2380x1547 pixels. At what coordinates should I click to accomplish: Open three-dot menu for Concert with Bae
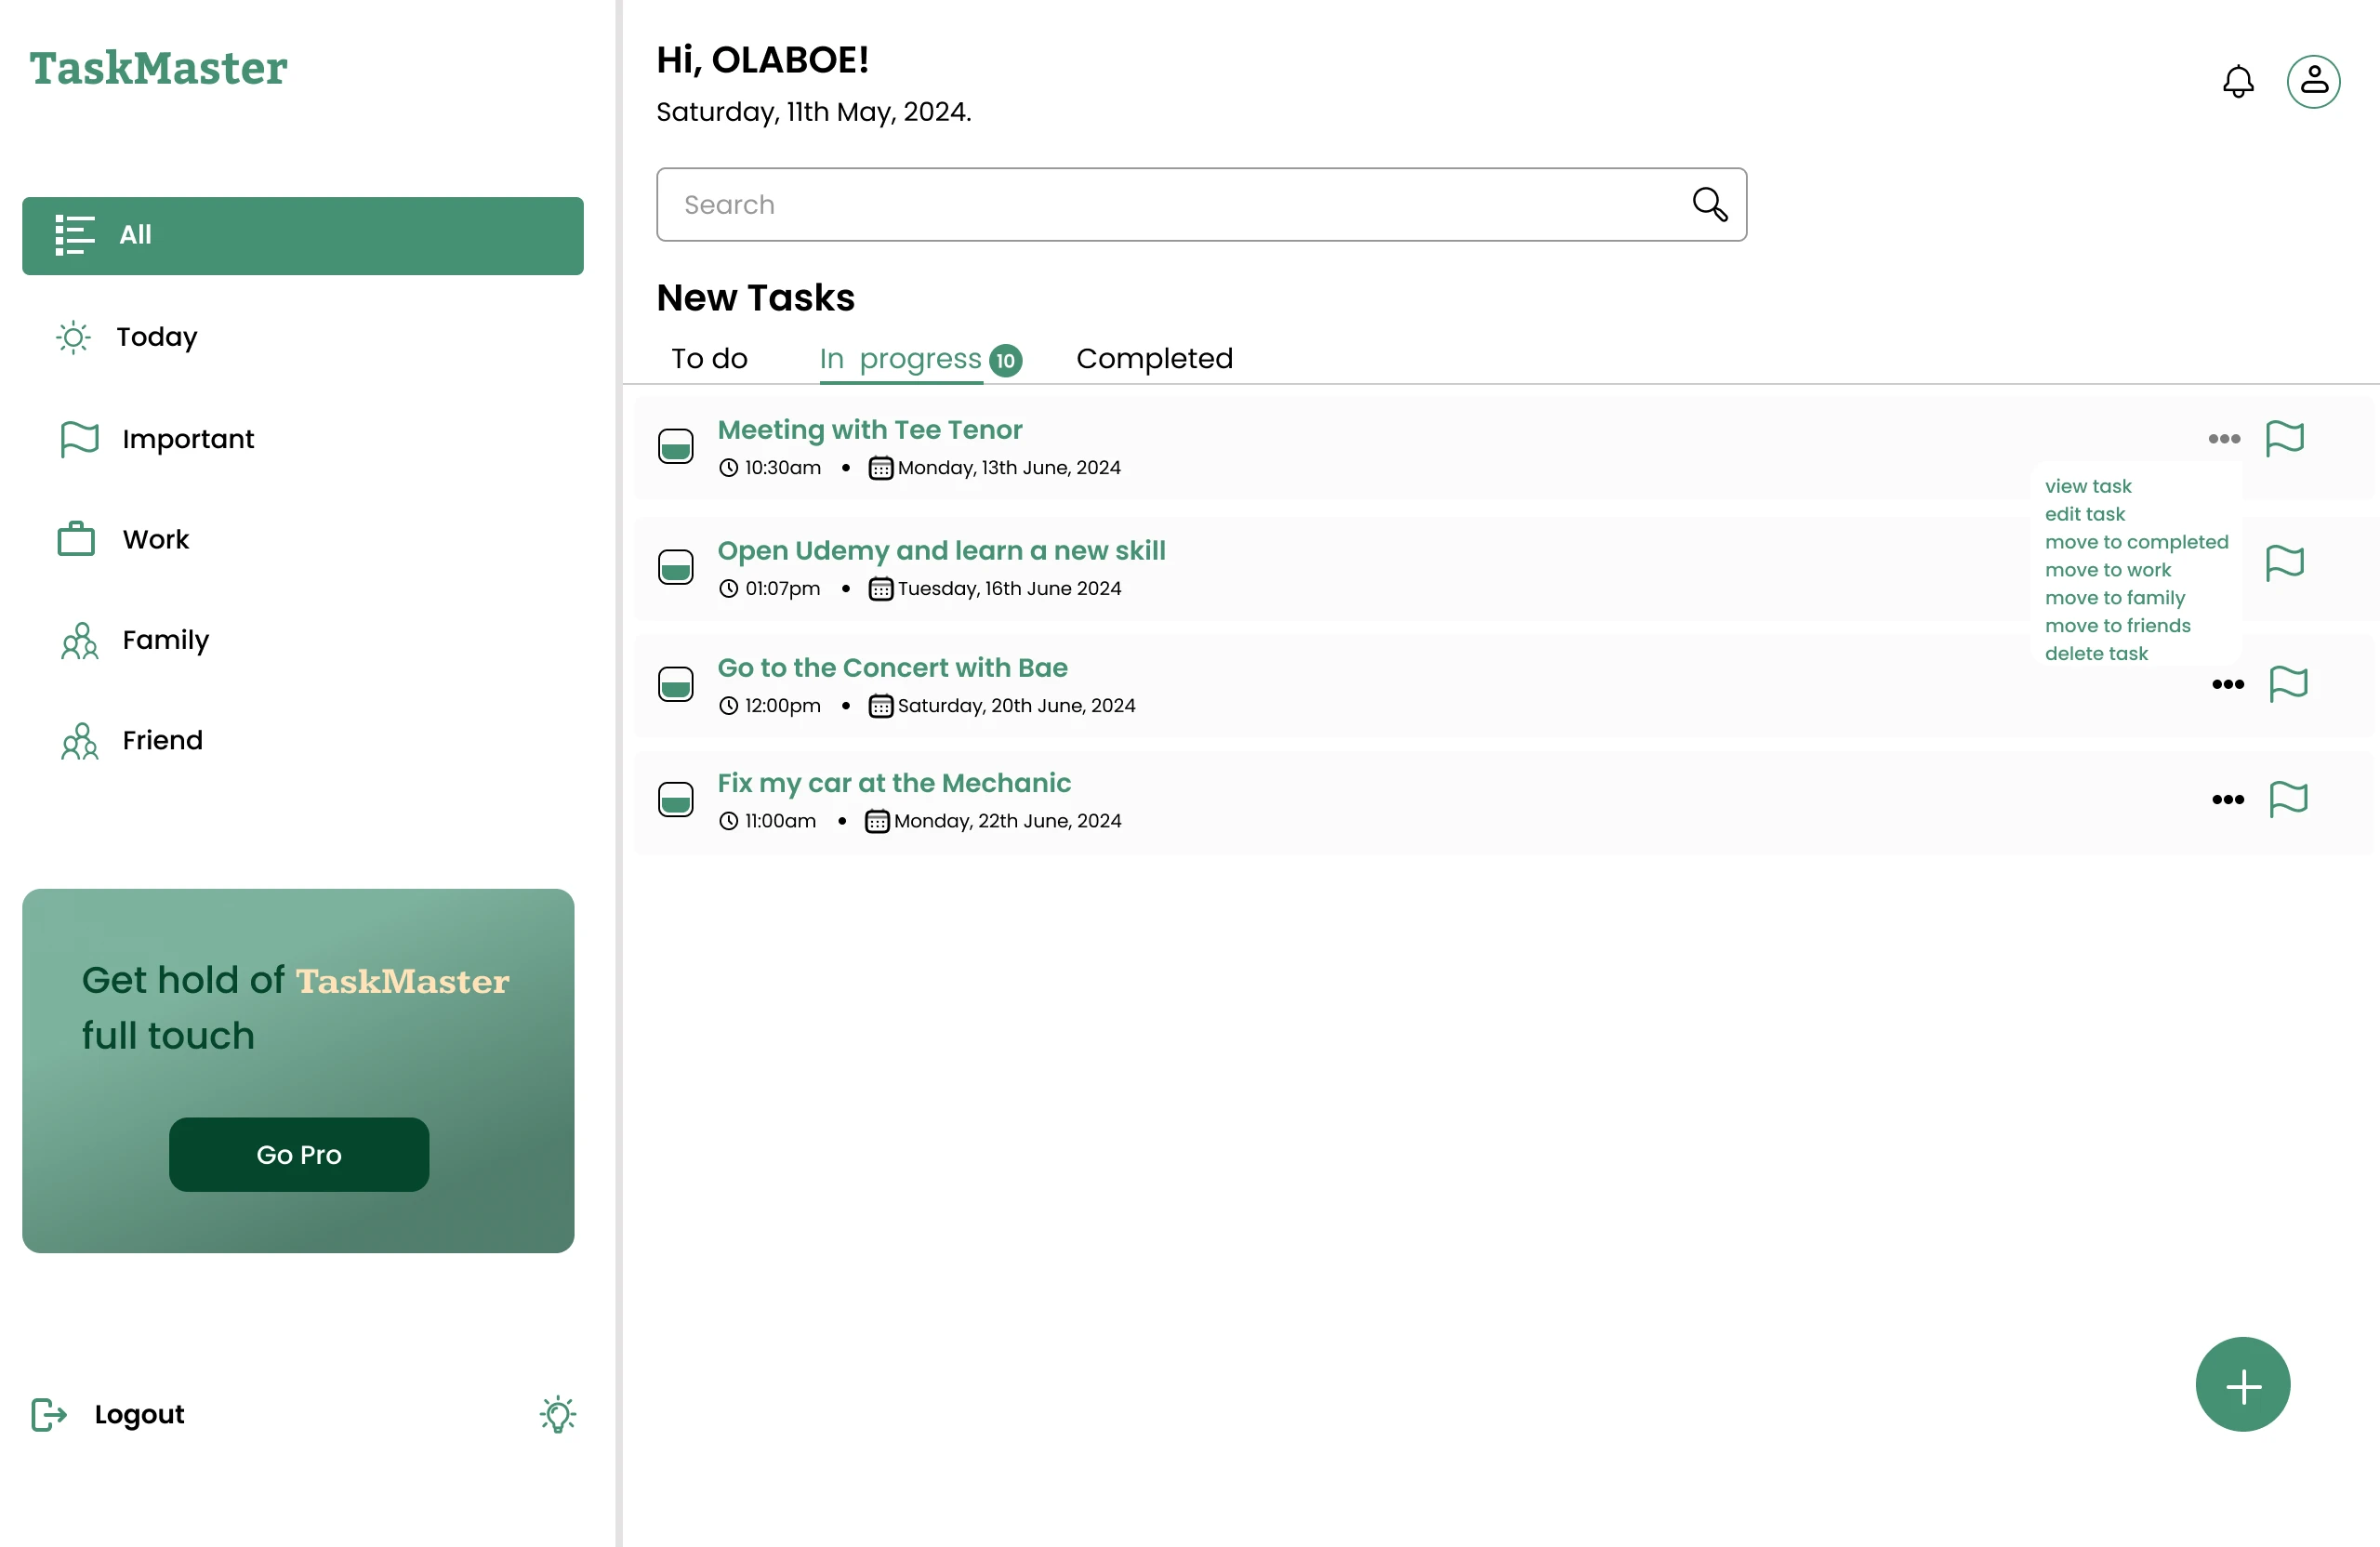(x=2227, y=684)
